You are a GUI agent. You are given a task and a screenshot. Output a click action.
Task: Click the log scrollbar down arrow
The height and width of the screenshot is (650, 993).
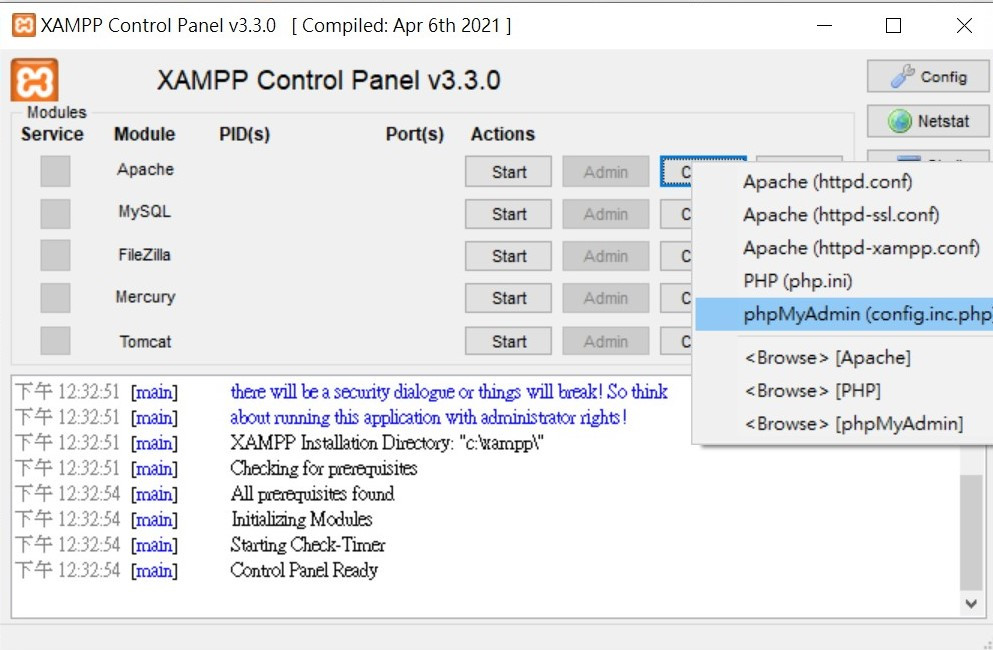point(971,604)
